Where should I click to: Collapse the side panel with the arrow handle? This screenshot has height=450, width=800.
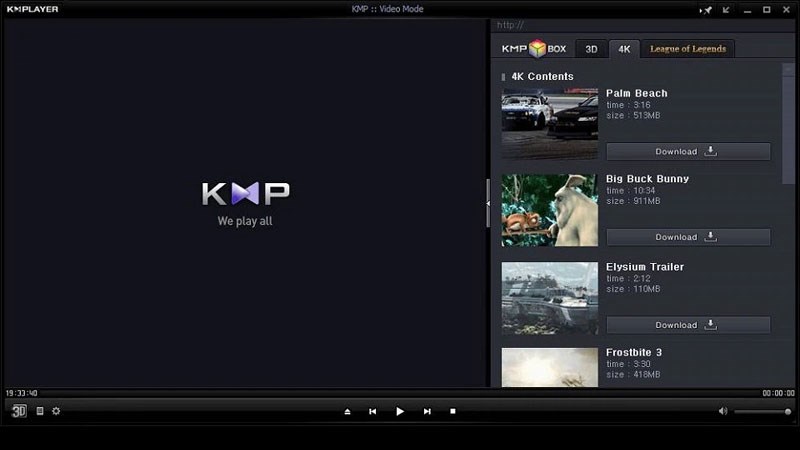[488, 203]
